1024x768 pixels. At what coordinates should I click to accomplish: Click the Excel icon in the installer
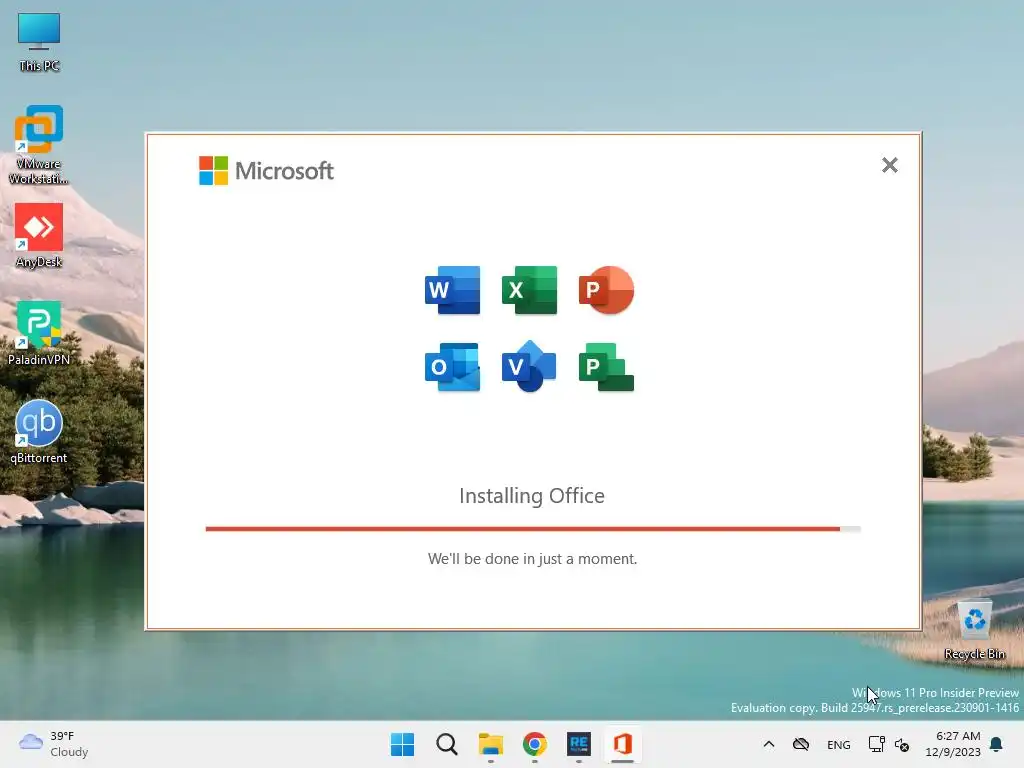[x=529, y=290]
